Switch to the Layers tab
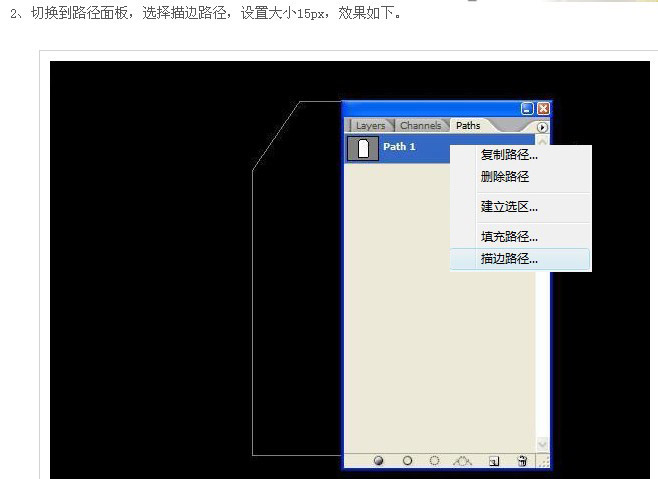658x479 pixels. (370, 126)
